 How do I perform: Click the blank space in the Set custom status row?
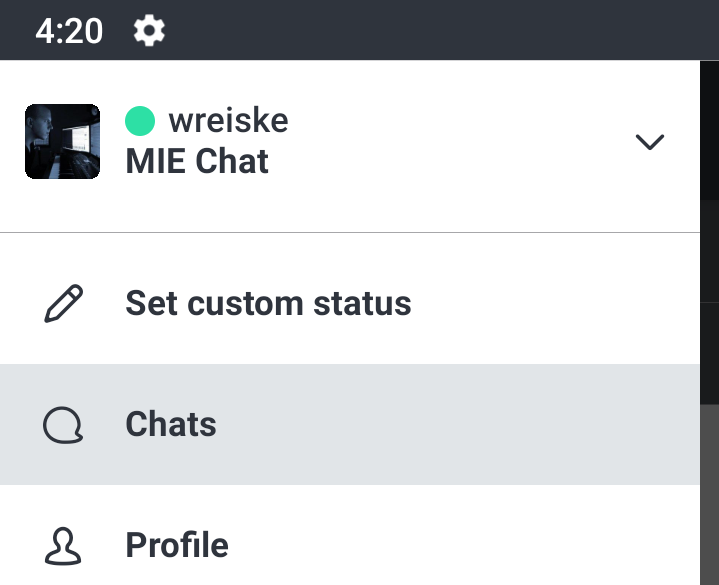pyautogui.click(x=560, y=303)
